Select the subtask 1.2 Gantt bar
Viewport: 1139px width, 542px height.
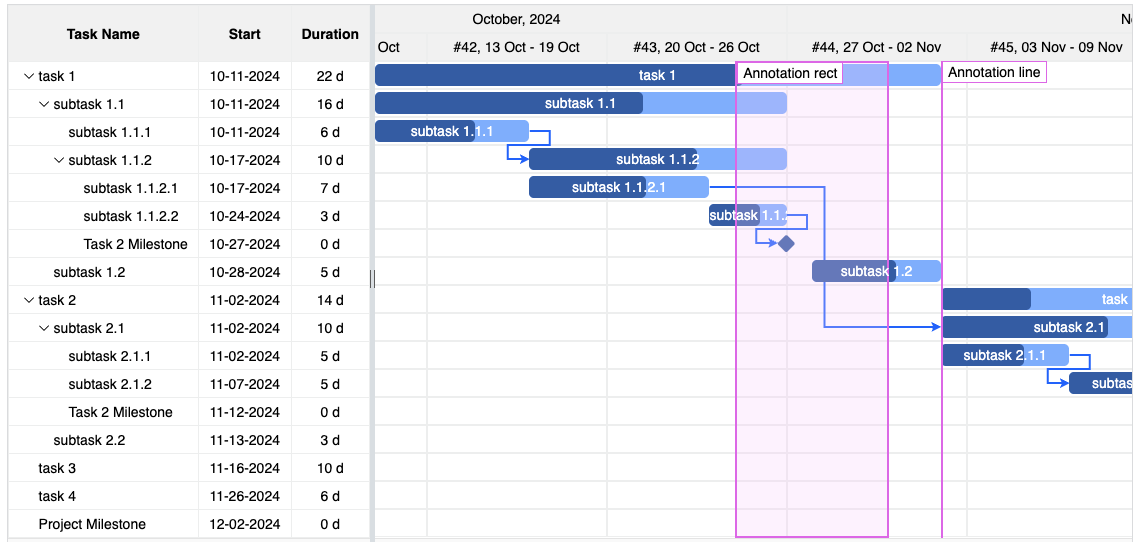click(876, 272)
